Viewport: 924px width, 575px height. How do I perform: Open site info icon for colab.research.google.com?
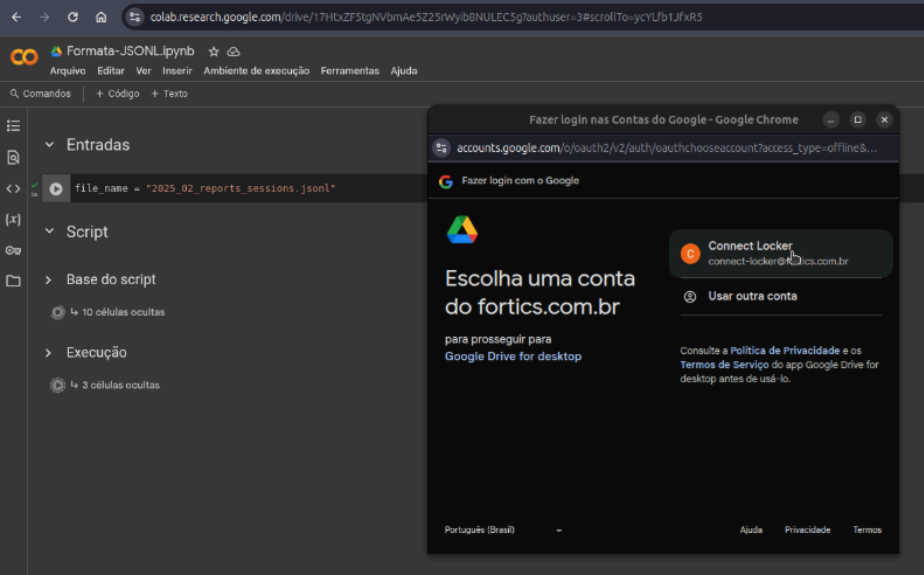135,17
